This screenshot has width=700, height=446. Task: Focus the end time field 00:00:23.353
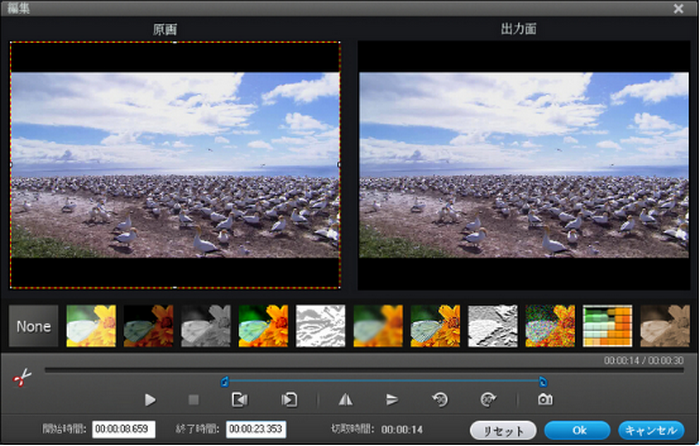[x=256, y=429]
